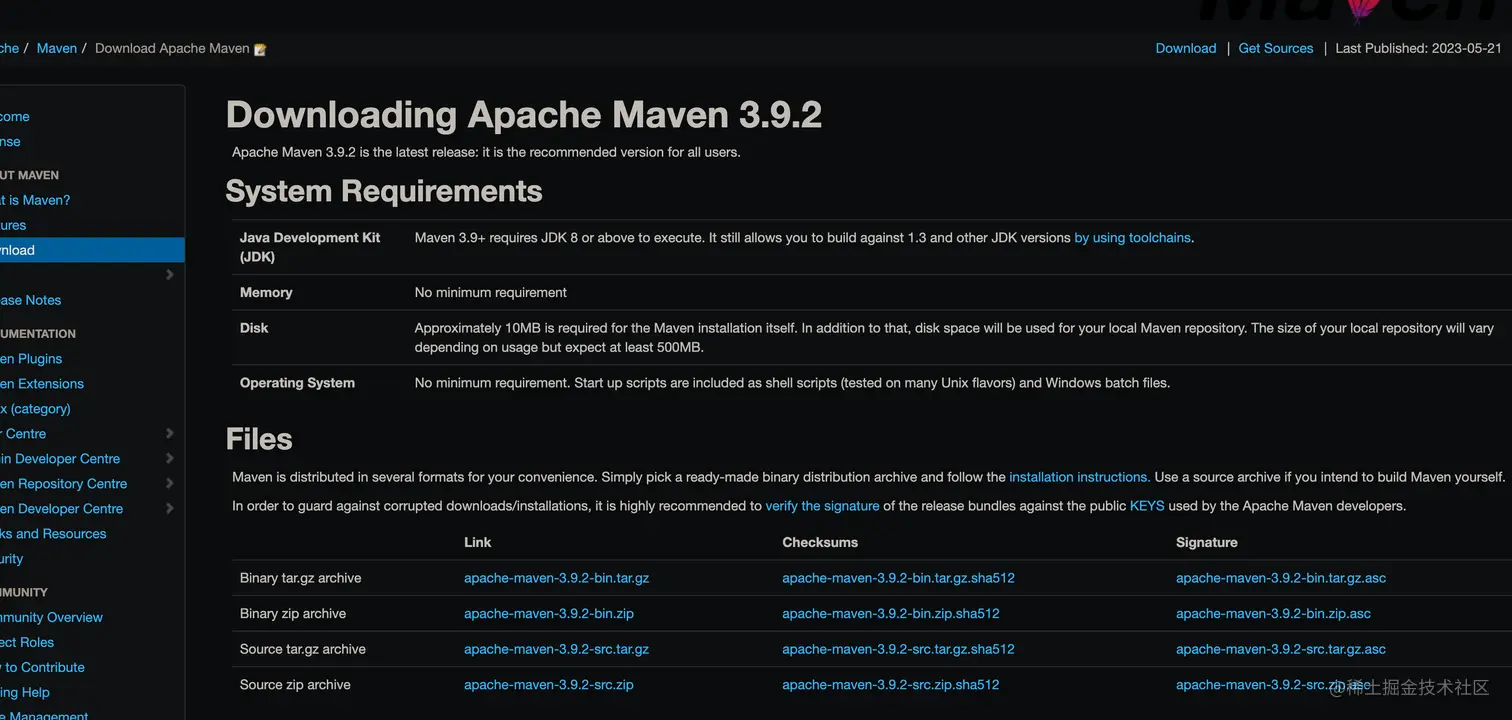The image size is (1512, 720).
Task: Click the 'Signature' column header
Action: pyautogui.click(x=1207, y=542)
